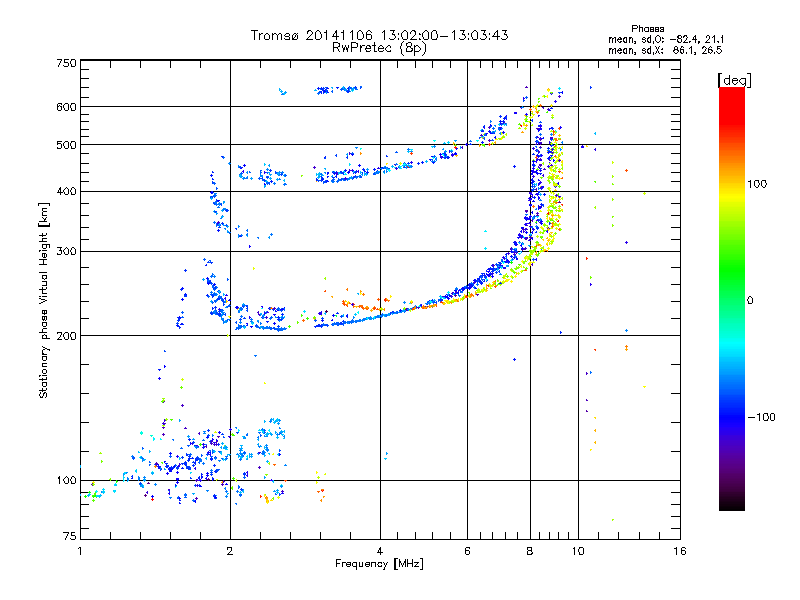Click the 'Stationary phase Virtual Height [km]' axis label
The height and width of the screenshot is (600, 800).
[43, 301]
